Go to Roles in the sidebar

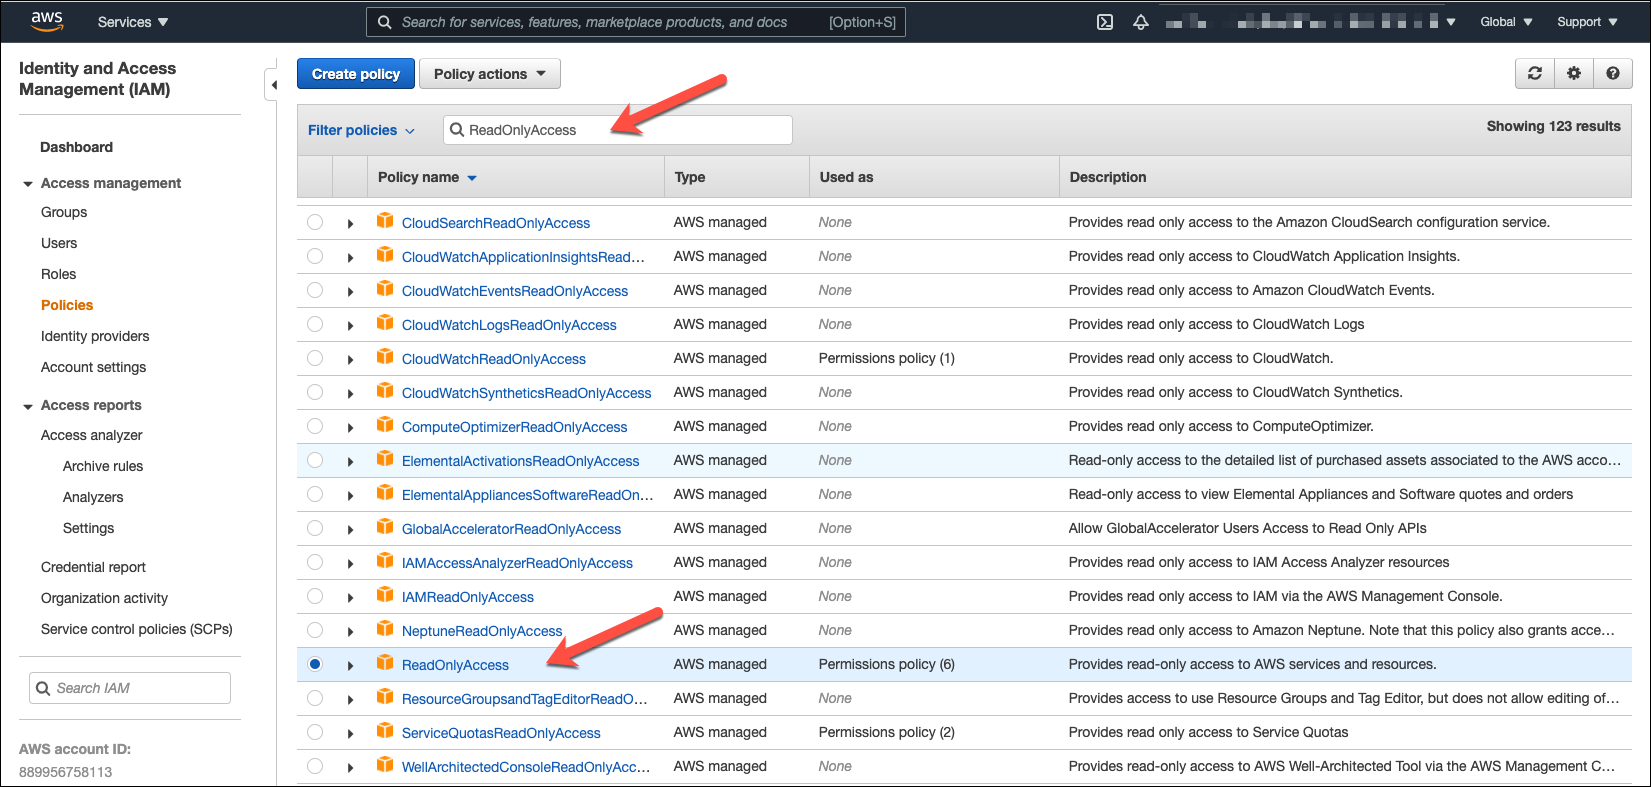coord(58,274)
